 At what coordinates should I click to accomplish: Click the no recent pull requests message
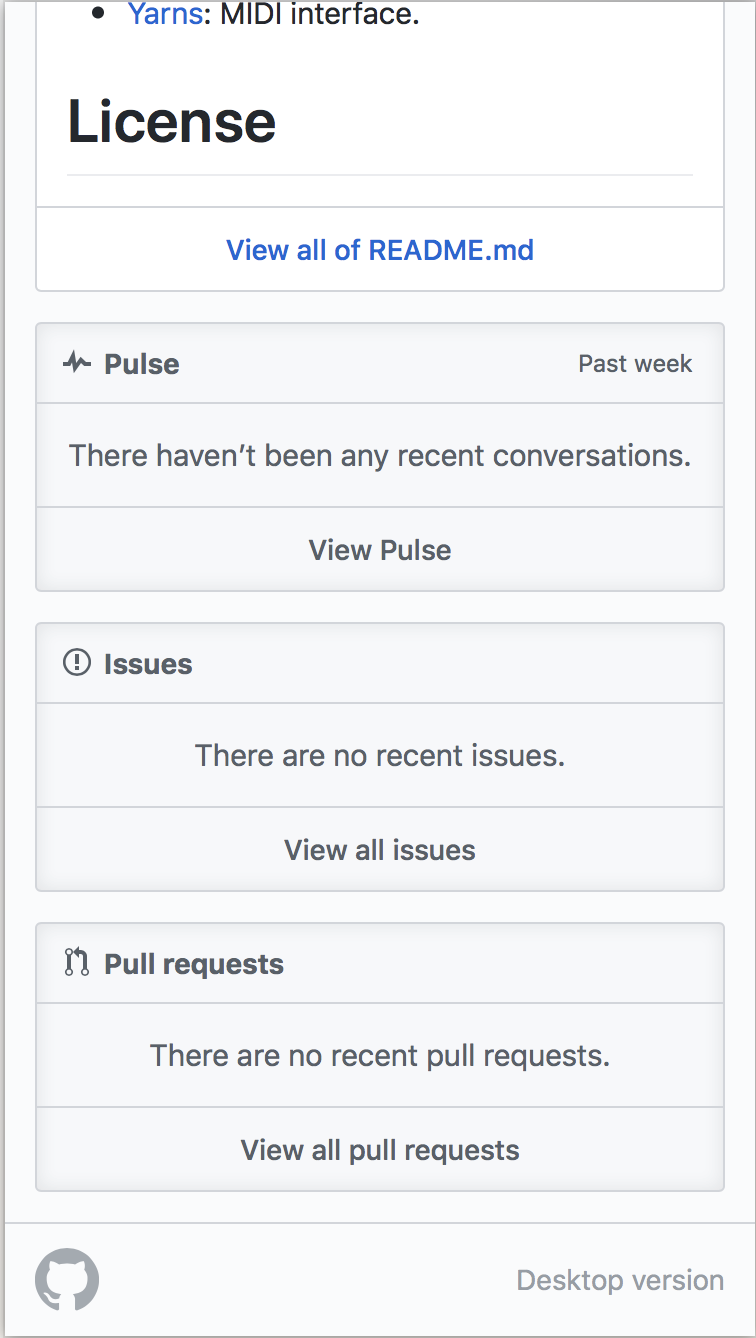pyautogui.click(x=380, y=1055)
